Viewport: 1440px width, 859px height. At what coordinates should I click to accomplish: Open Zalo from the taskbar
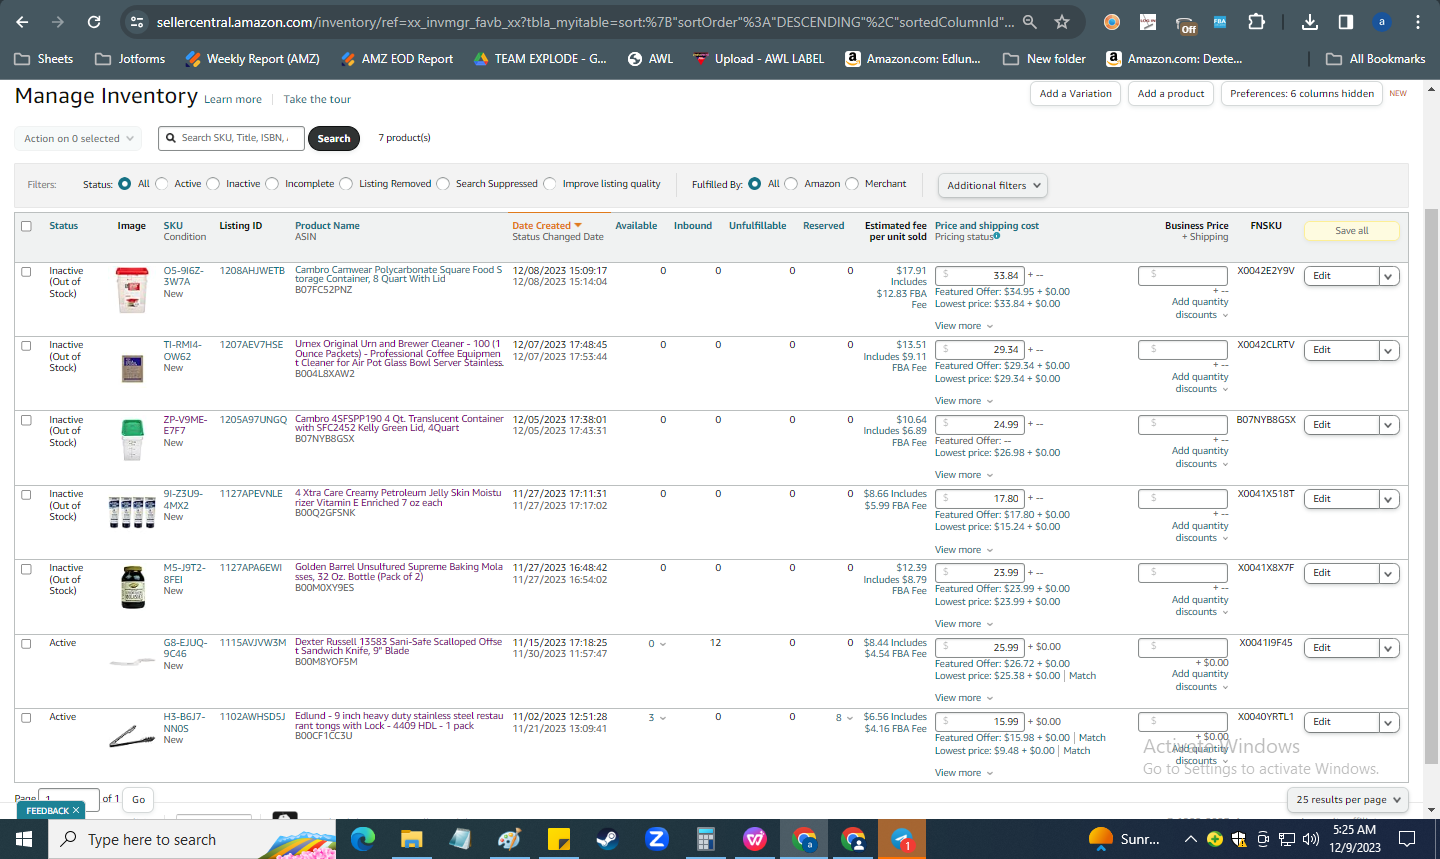pos(657,839)
